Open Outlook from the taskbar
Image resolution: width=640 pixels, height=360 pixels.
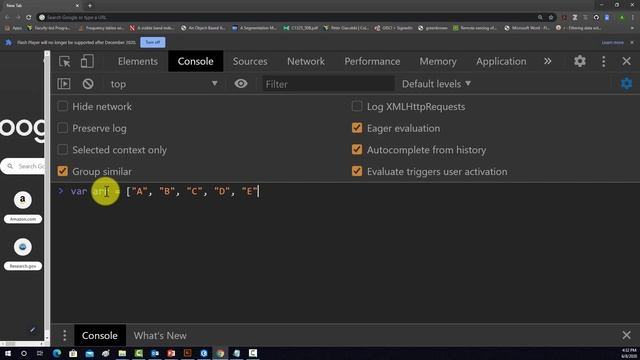click(155, 353)
